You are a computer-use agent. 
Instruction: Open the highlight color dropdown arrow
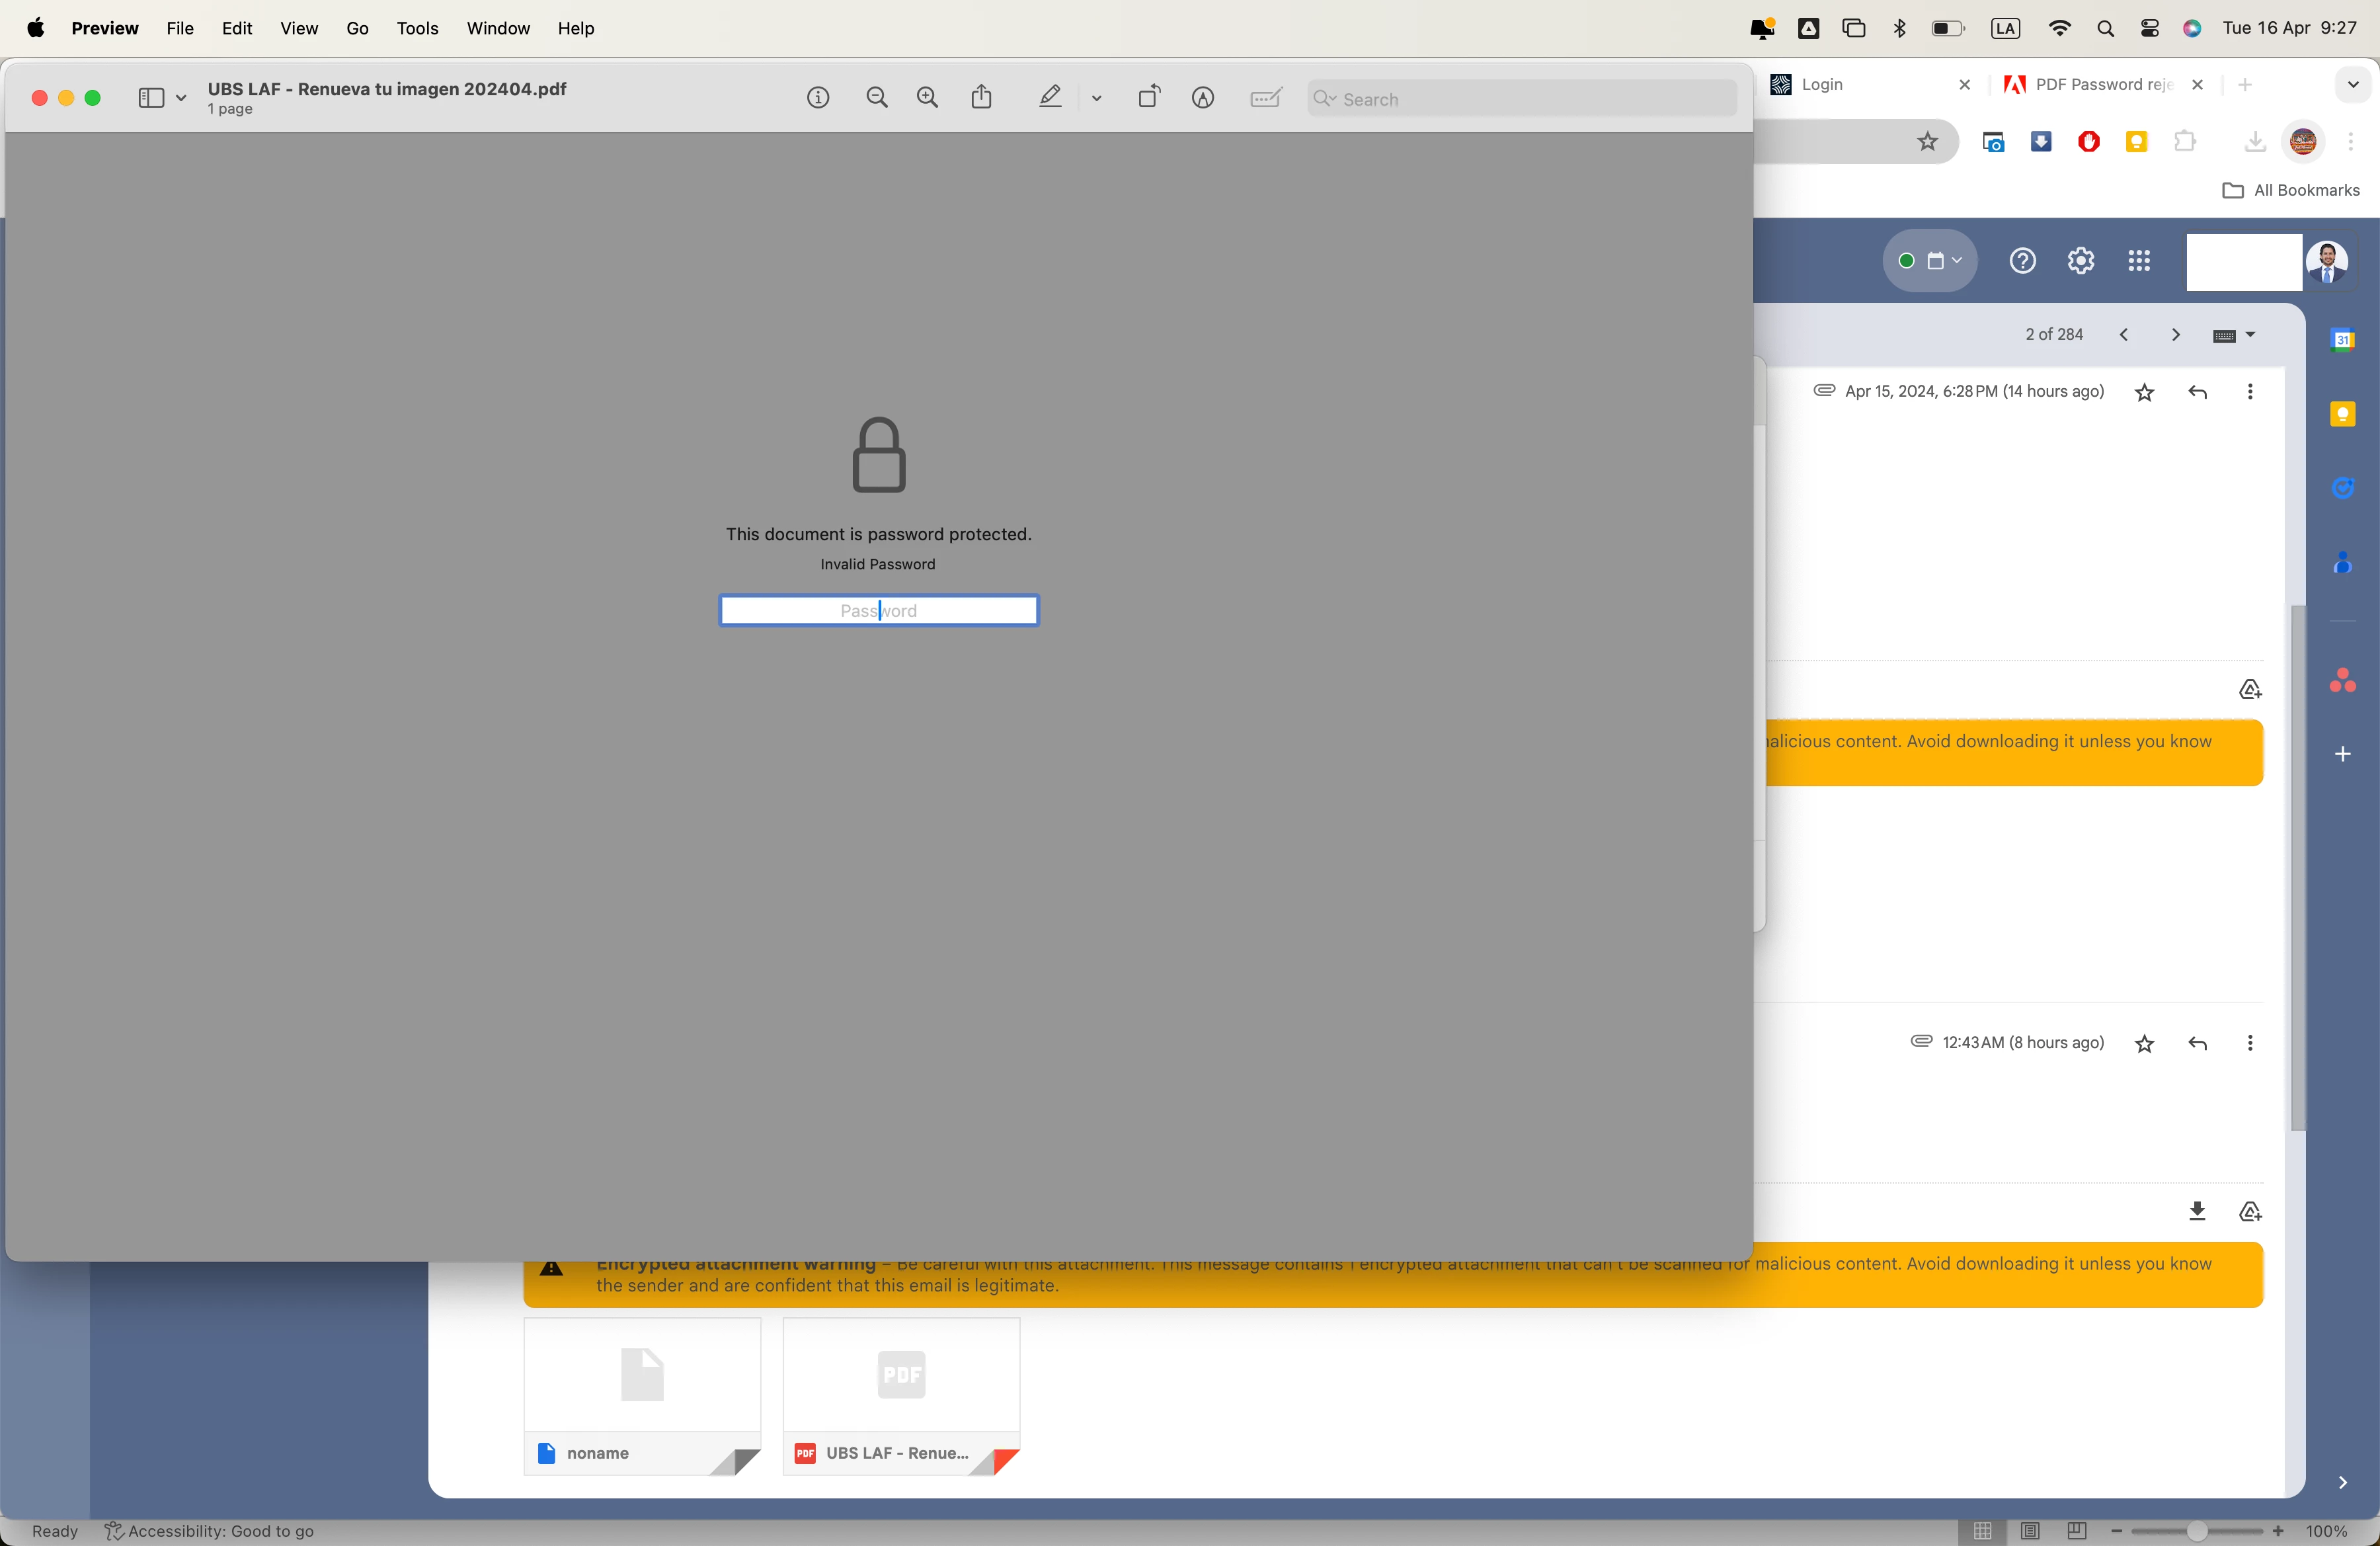coord(1097,98)
